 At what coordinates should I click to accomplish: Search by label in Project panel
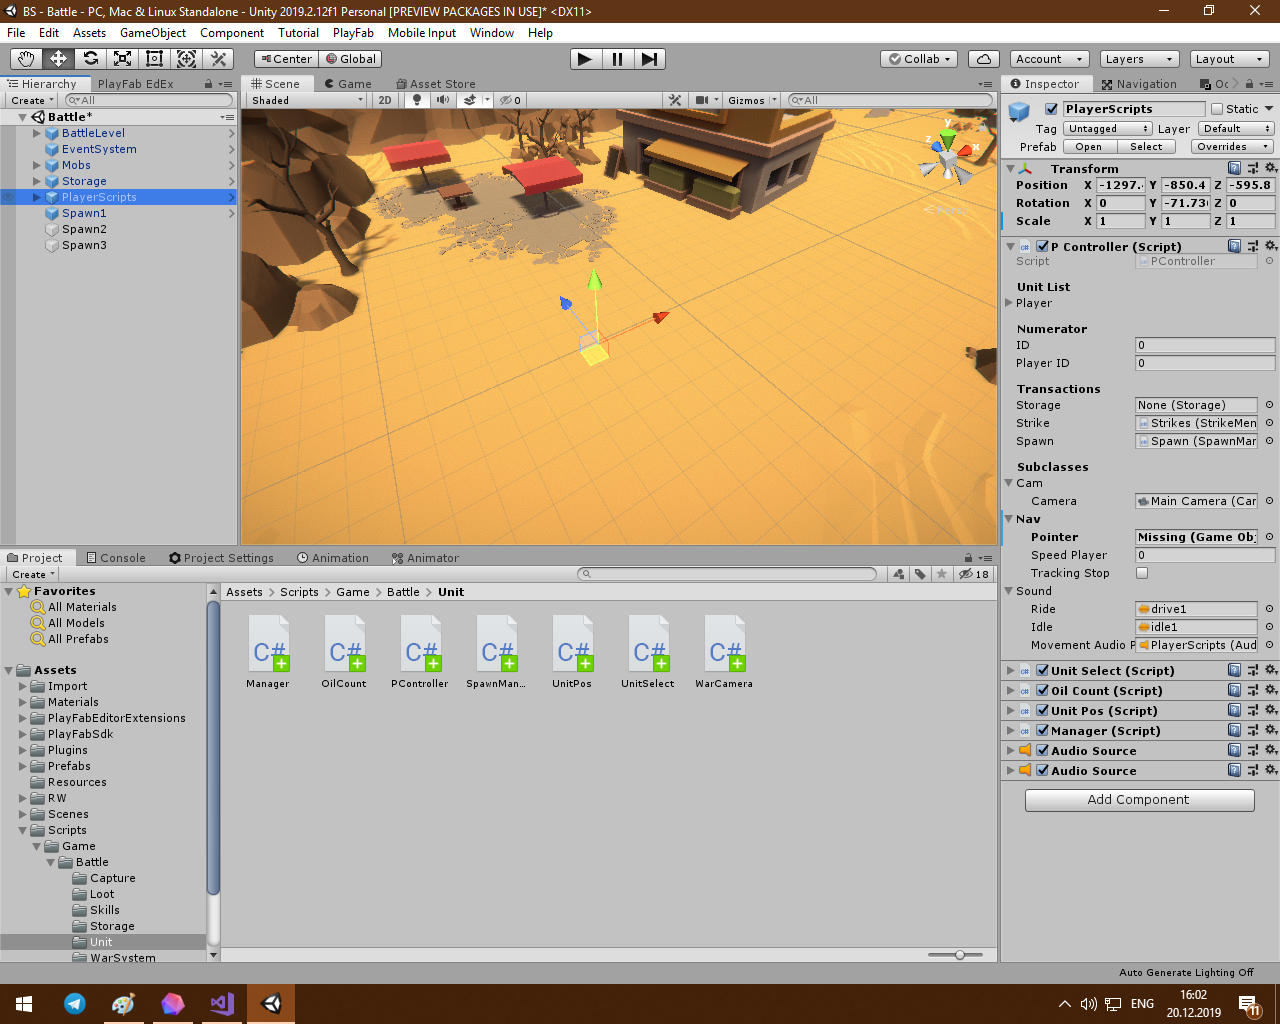click(920, 574)
